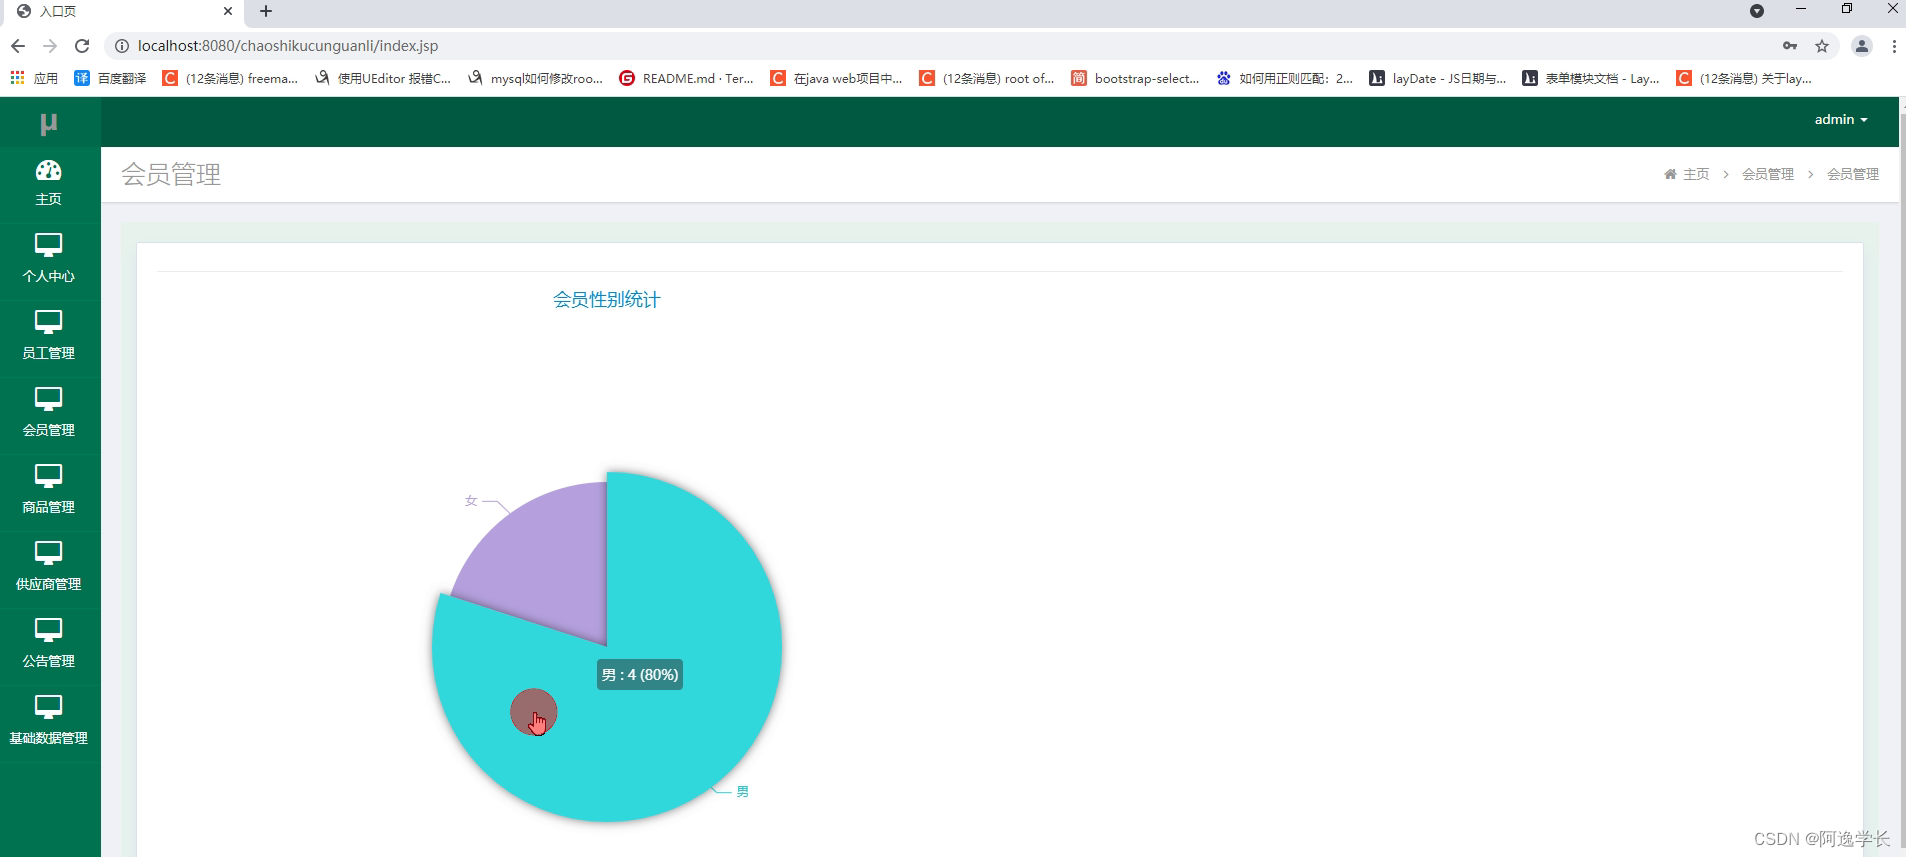This screenshot has width=1906, height=857.
Task: Open the 关于lay... bookmark
Action: [x=1744, y=78]
